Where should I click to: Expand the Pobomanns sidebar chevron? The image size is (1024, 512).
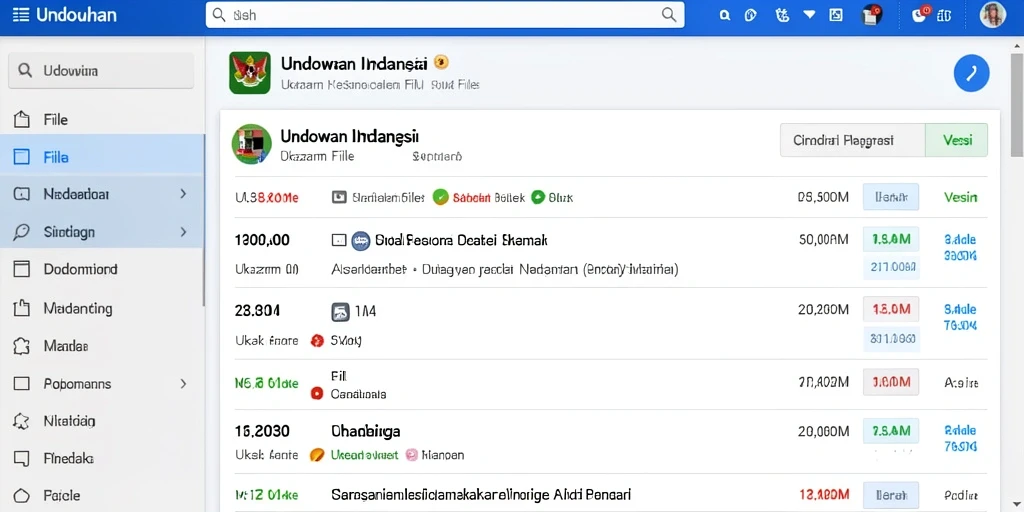point(184,383)
